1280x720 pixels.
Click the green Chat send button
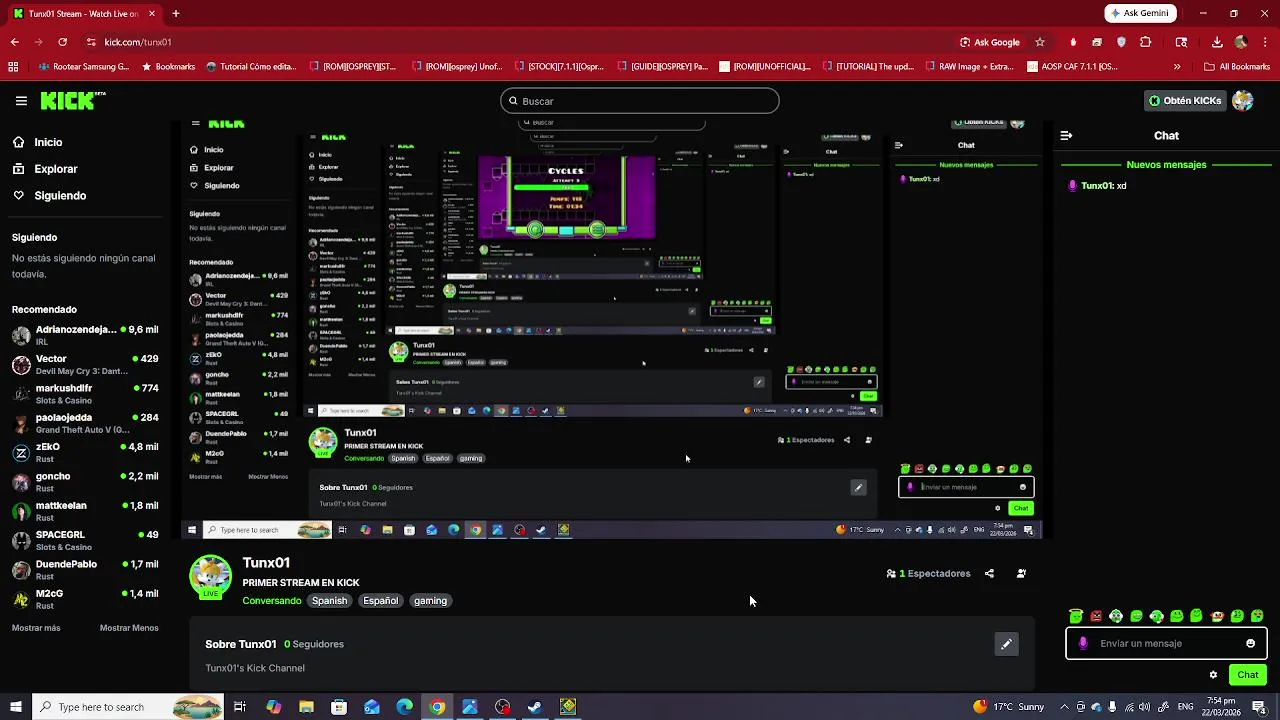click(x=1247, y=675)
